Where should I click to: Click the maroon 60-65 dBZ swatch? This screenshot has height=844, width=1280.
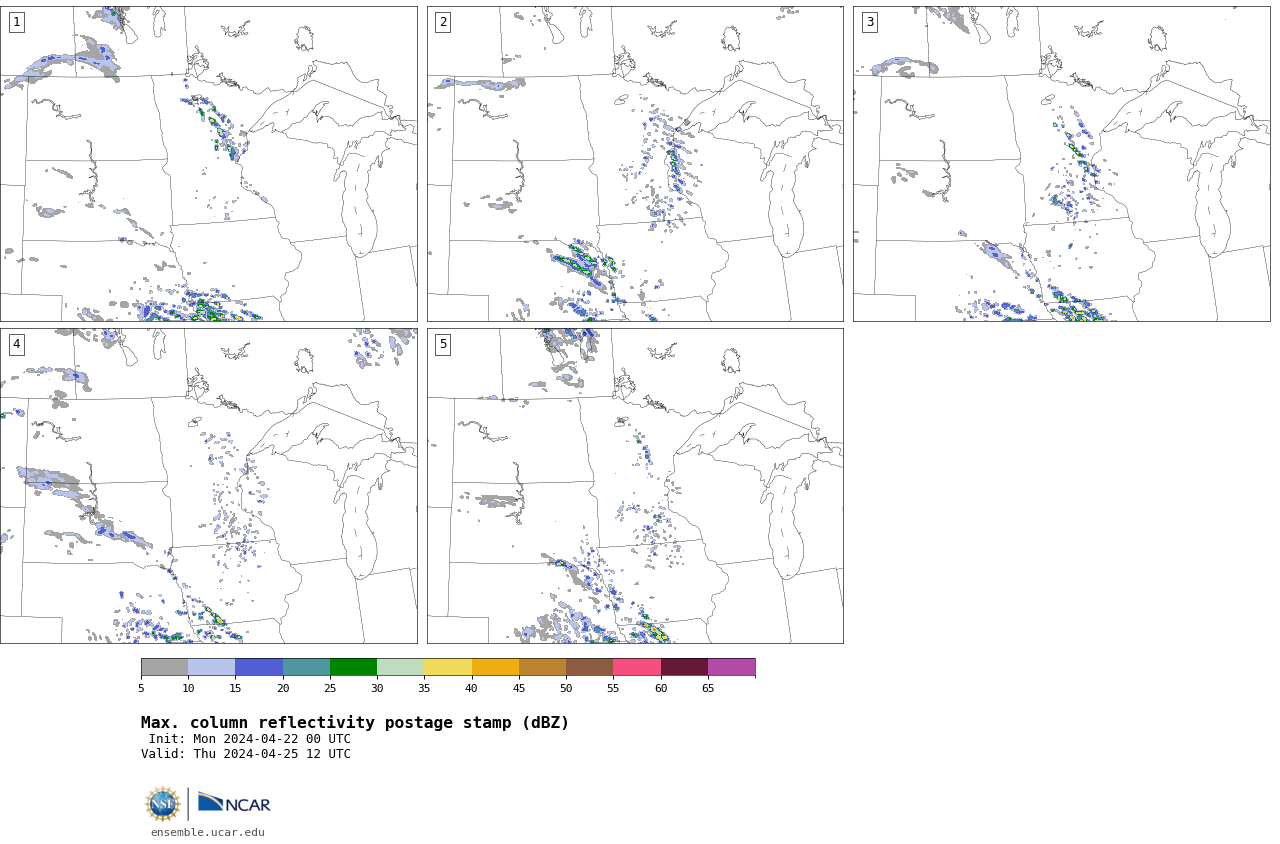(684, 667)
